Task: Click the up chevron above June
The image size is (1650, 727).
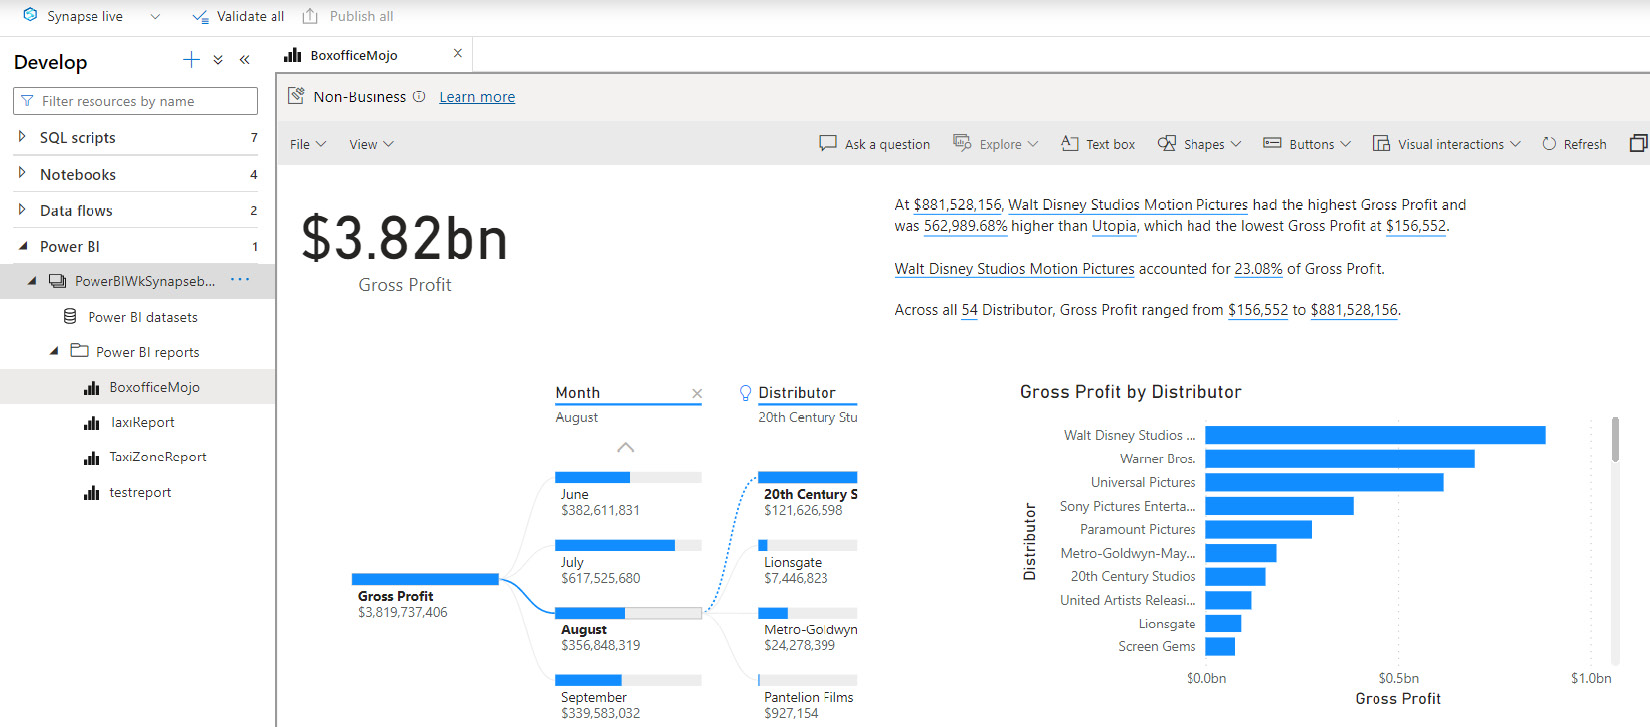Action: point(626,447)
